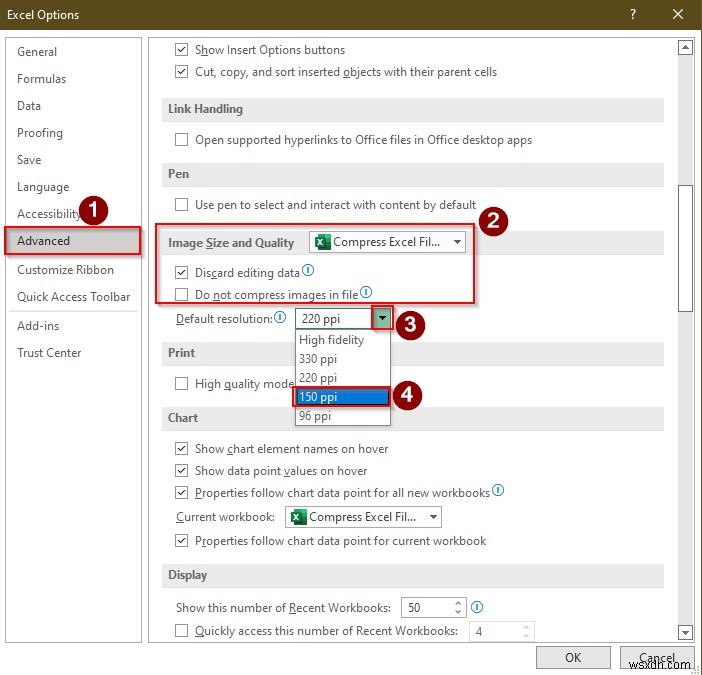702x675 pixels.
Task: Open the Default resolution dropdown arrow
Action: [x=383, y=319]
